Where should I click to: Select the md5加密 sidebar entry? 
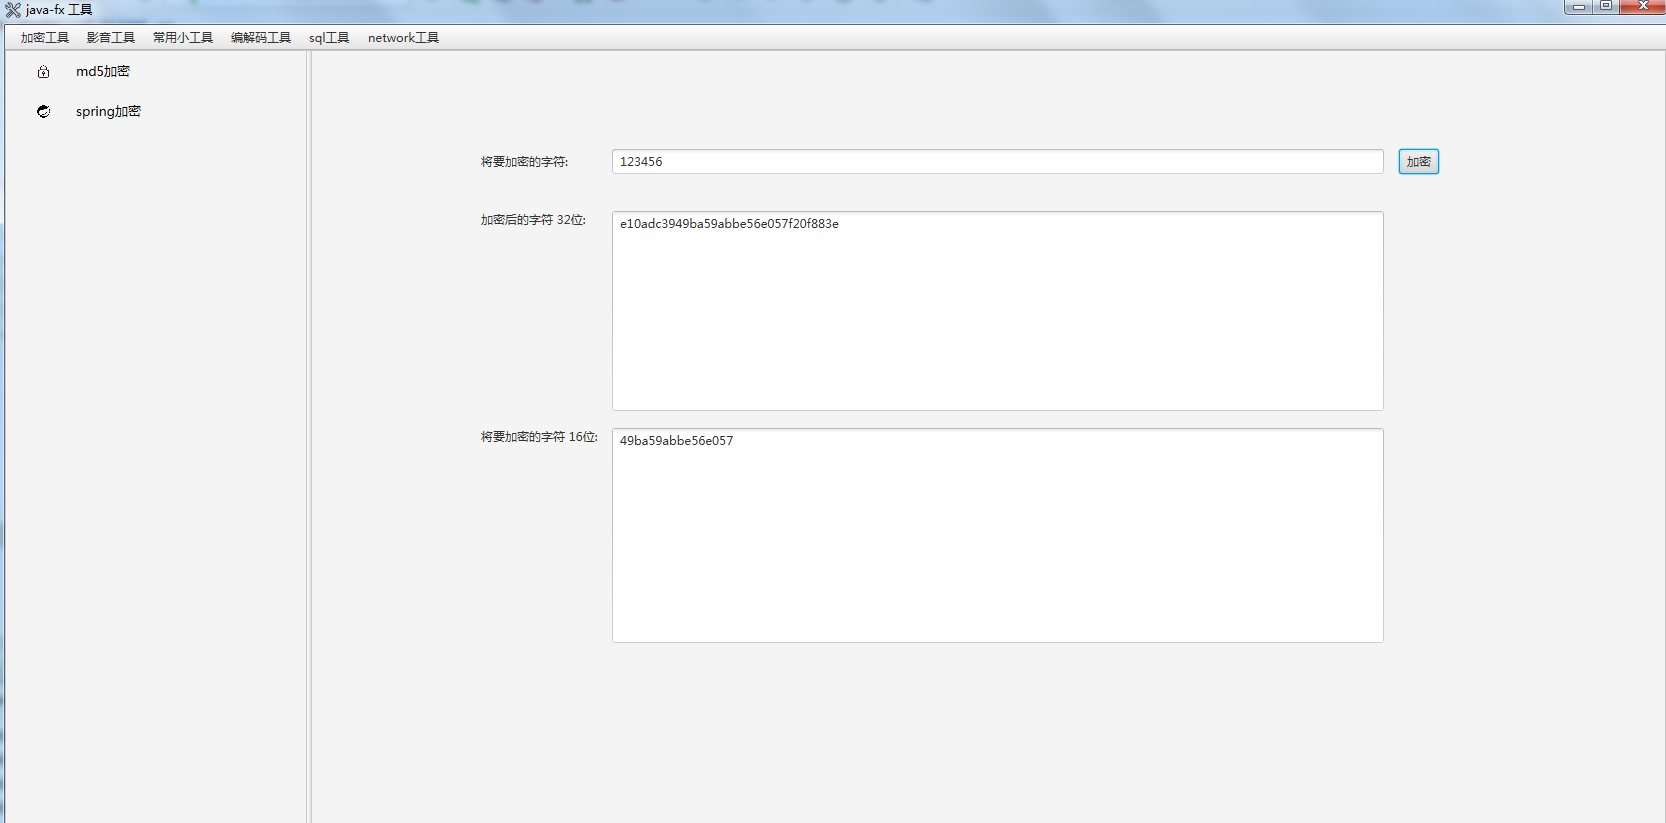pyautogui.click(x=103, y=72)
